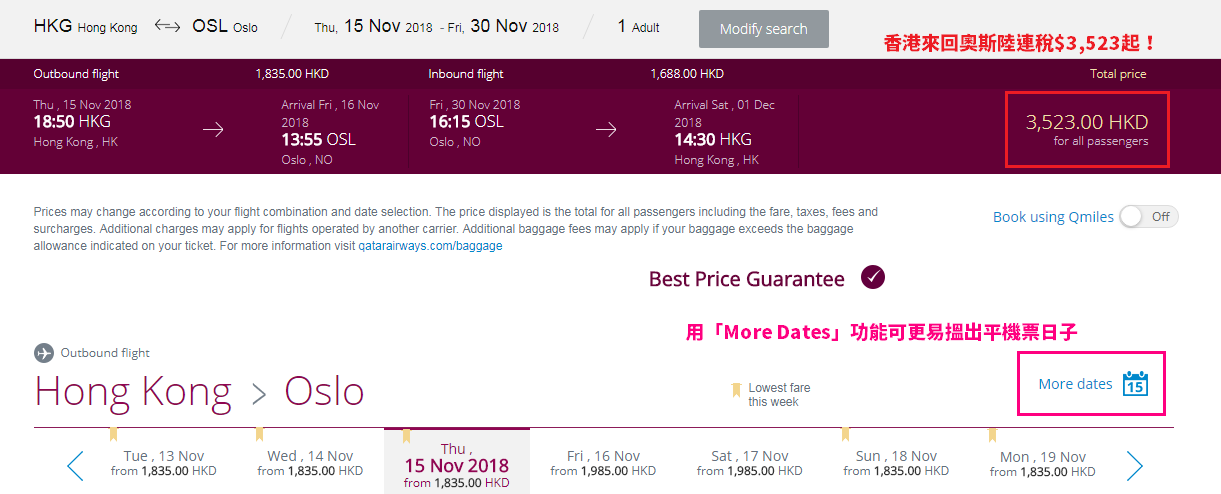1221x494 pixels.
Task: Select the Wed, 14 Nov fare tab
Action: click(x=310, y=463)
